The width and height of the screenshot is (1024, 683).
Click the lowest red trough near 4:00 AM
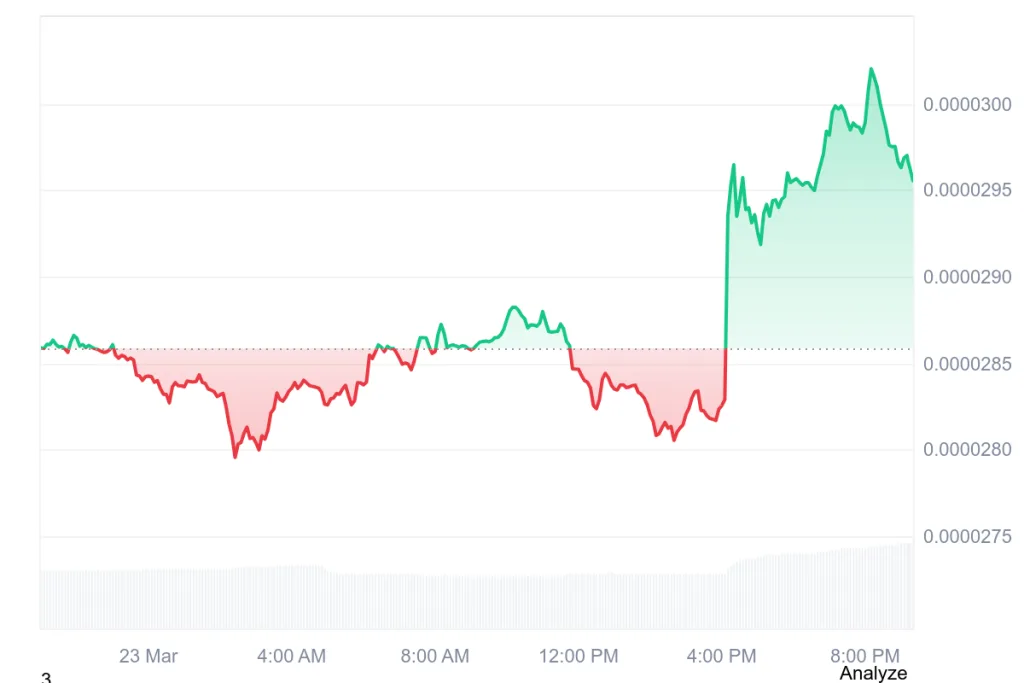pyautogui.click(x=235, y=456)
